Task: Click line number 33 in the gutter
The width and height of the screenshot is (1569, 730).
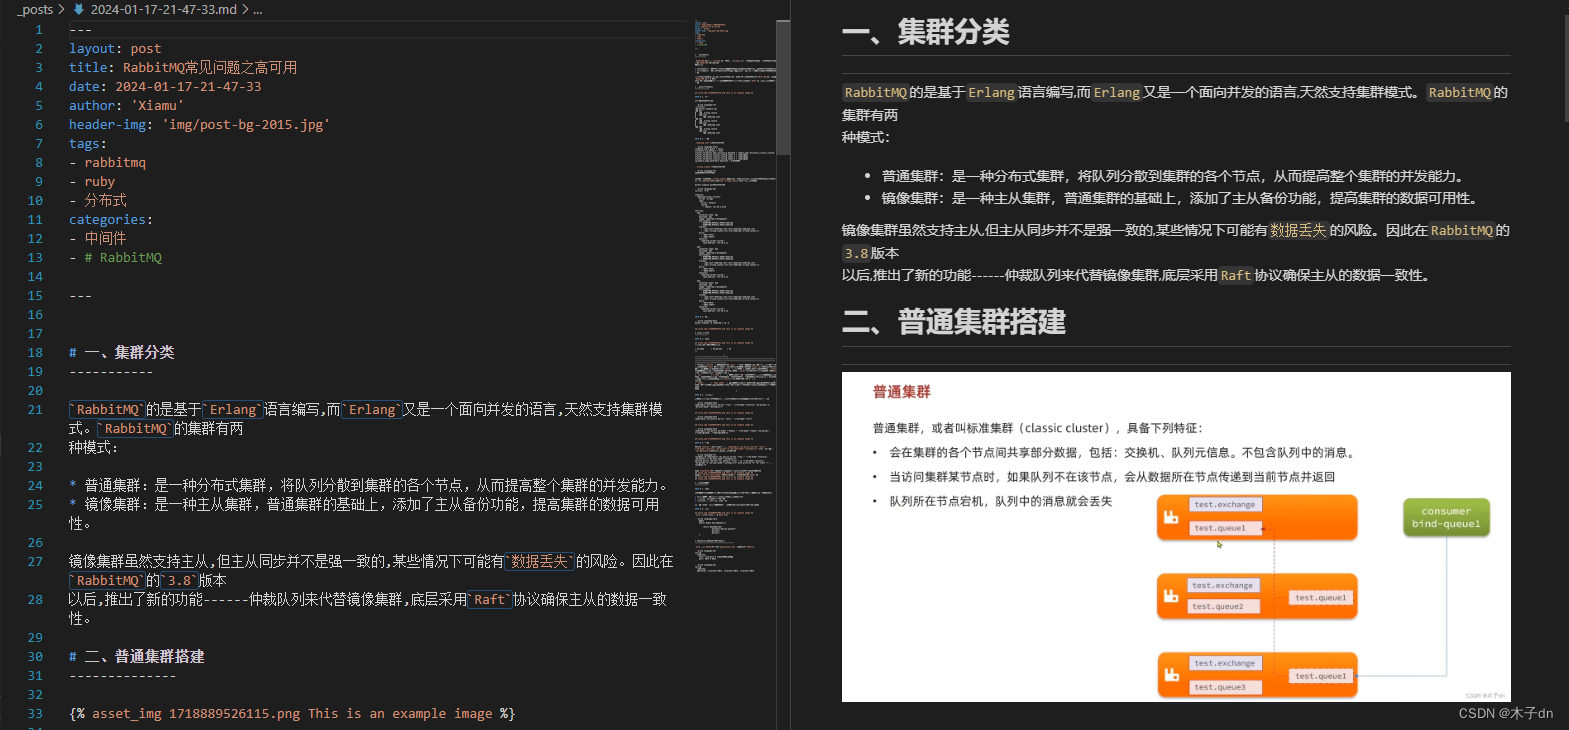Action: (35, 713)
